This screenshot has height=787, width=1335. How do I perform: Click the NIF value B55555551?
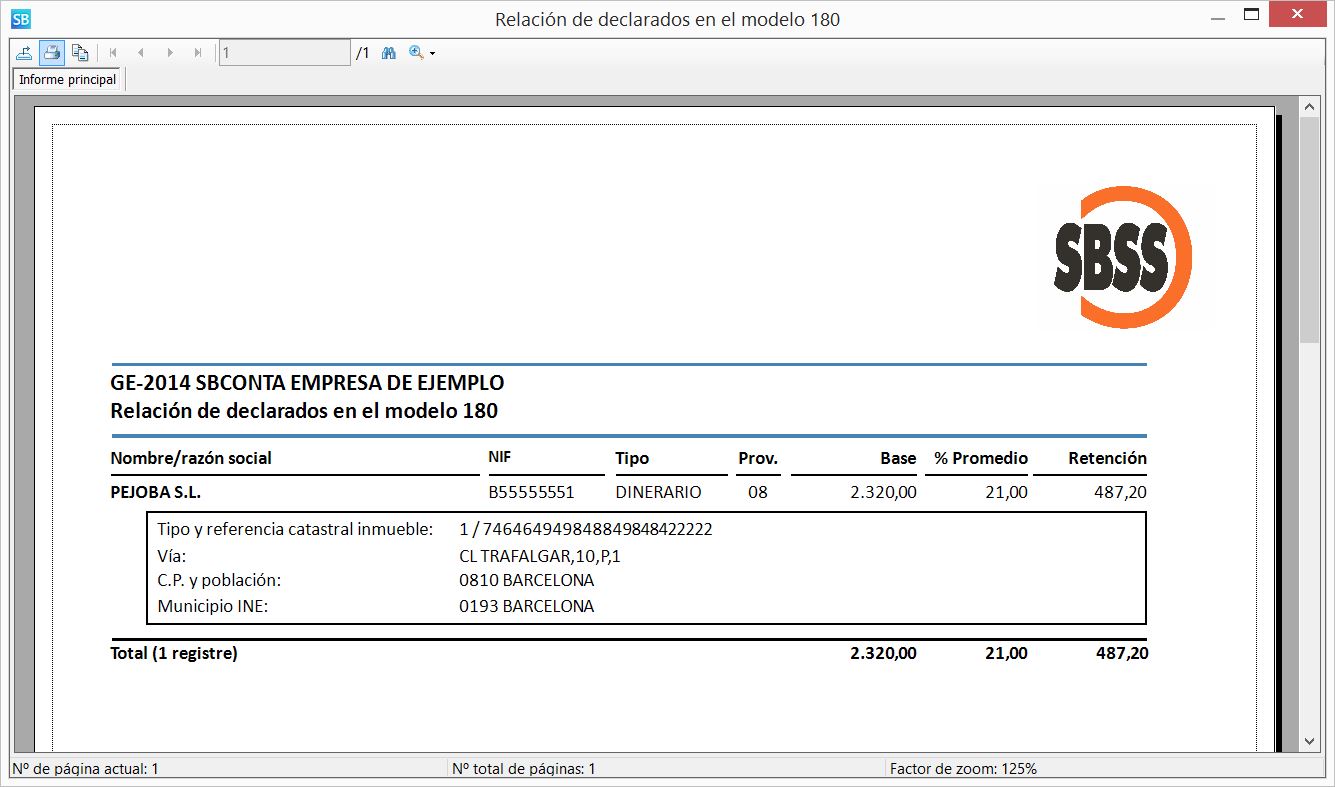[x=531, y=492]
